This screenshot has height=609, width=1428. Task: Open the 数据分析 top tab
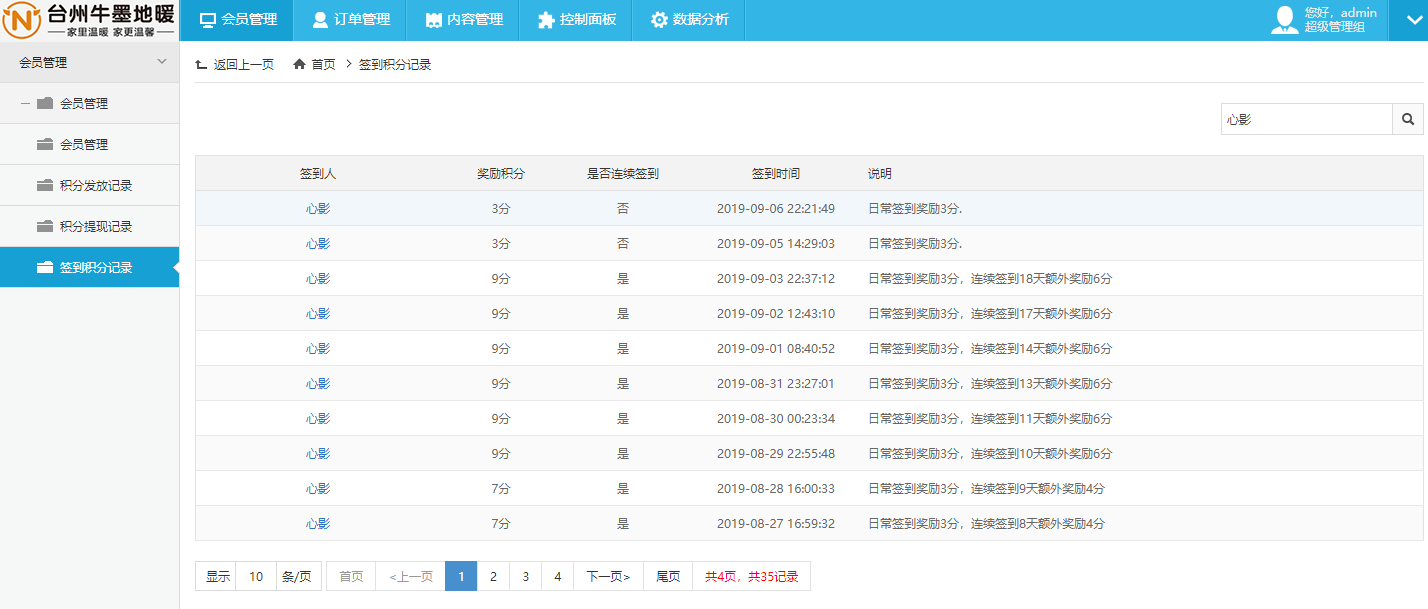click(688, 20)
